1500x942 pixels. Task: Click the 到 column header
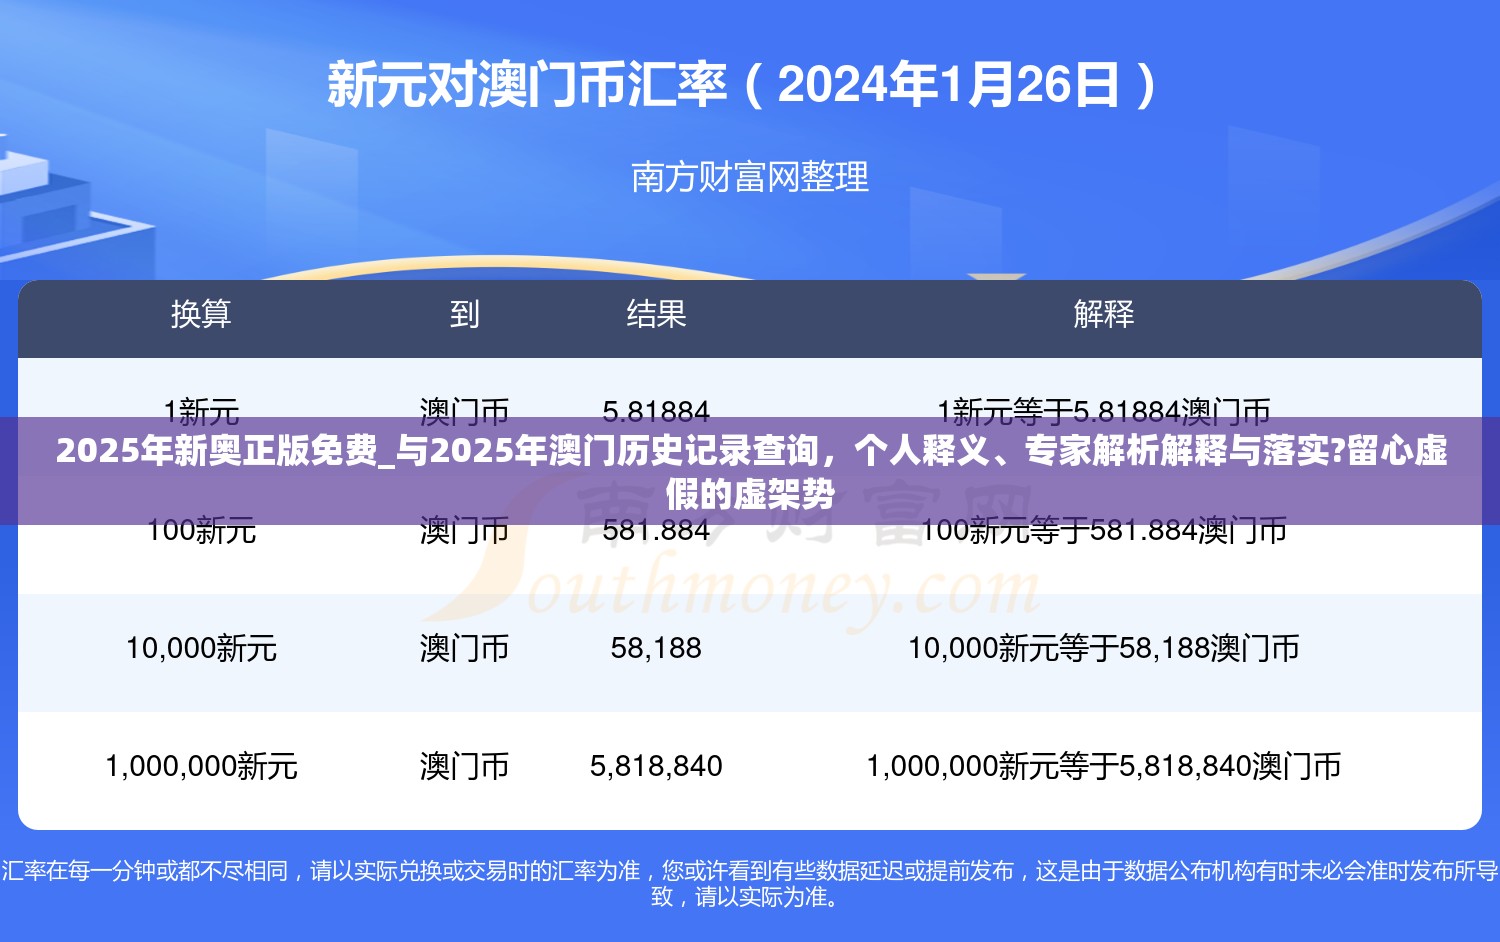tap(464, 315)
